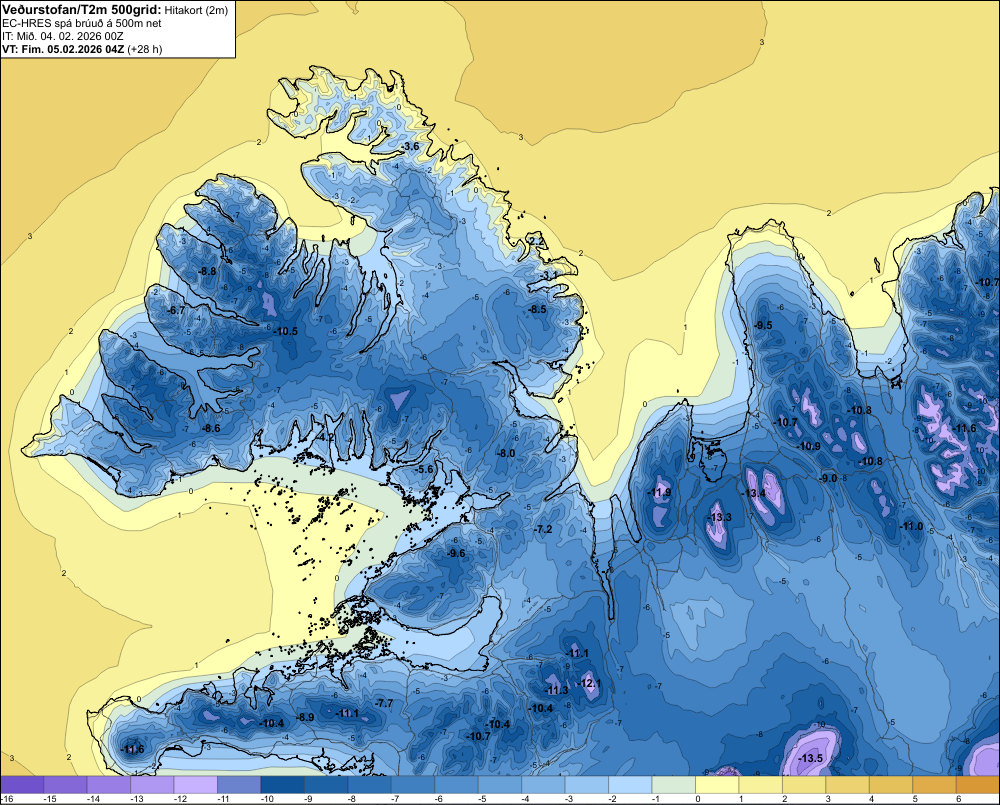
Task: Click the -11.0 temperature label
Action: [x=911, y=526]
